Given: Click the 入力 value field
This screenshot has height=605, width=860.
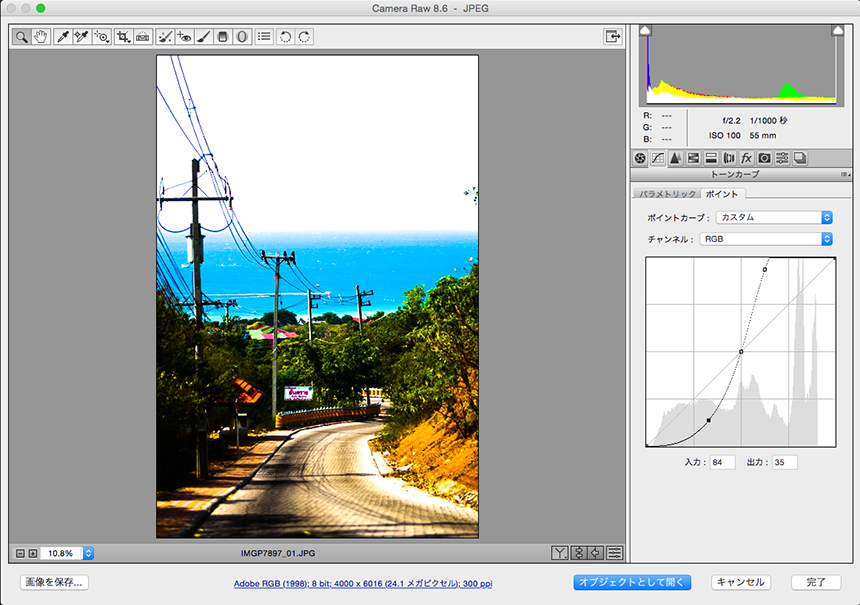Looking at the screenshot, I should [x=722, y=462].
